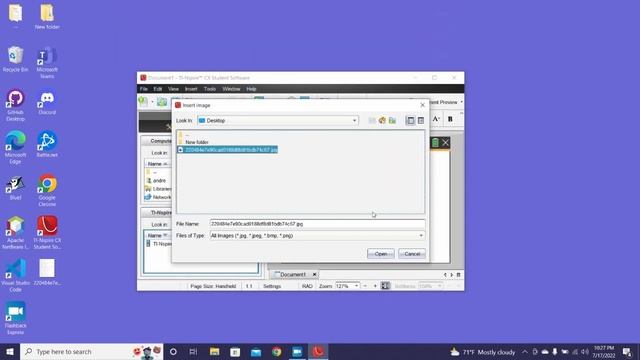Open Google Chrome from the taskbar
Viewport: 640px width, 360px height.
tap(276, 351)
